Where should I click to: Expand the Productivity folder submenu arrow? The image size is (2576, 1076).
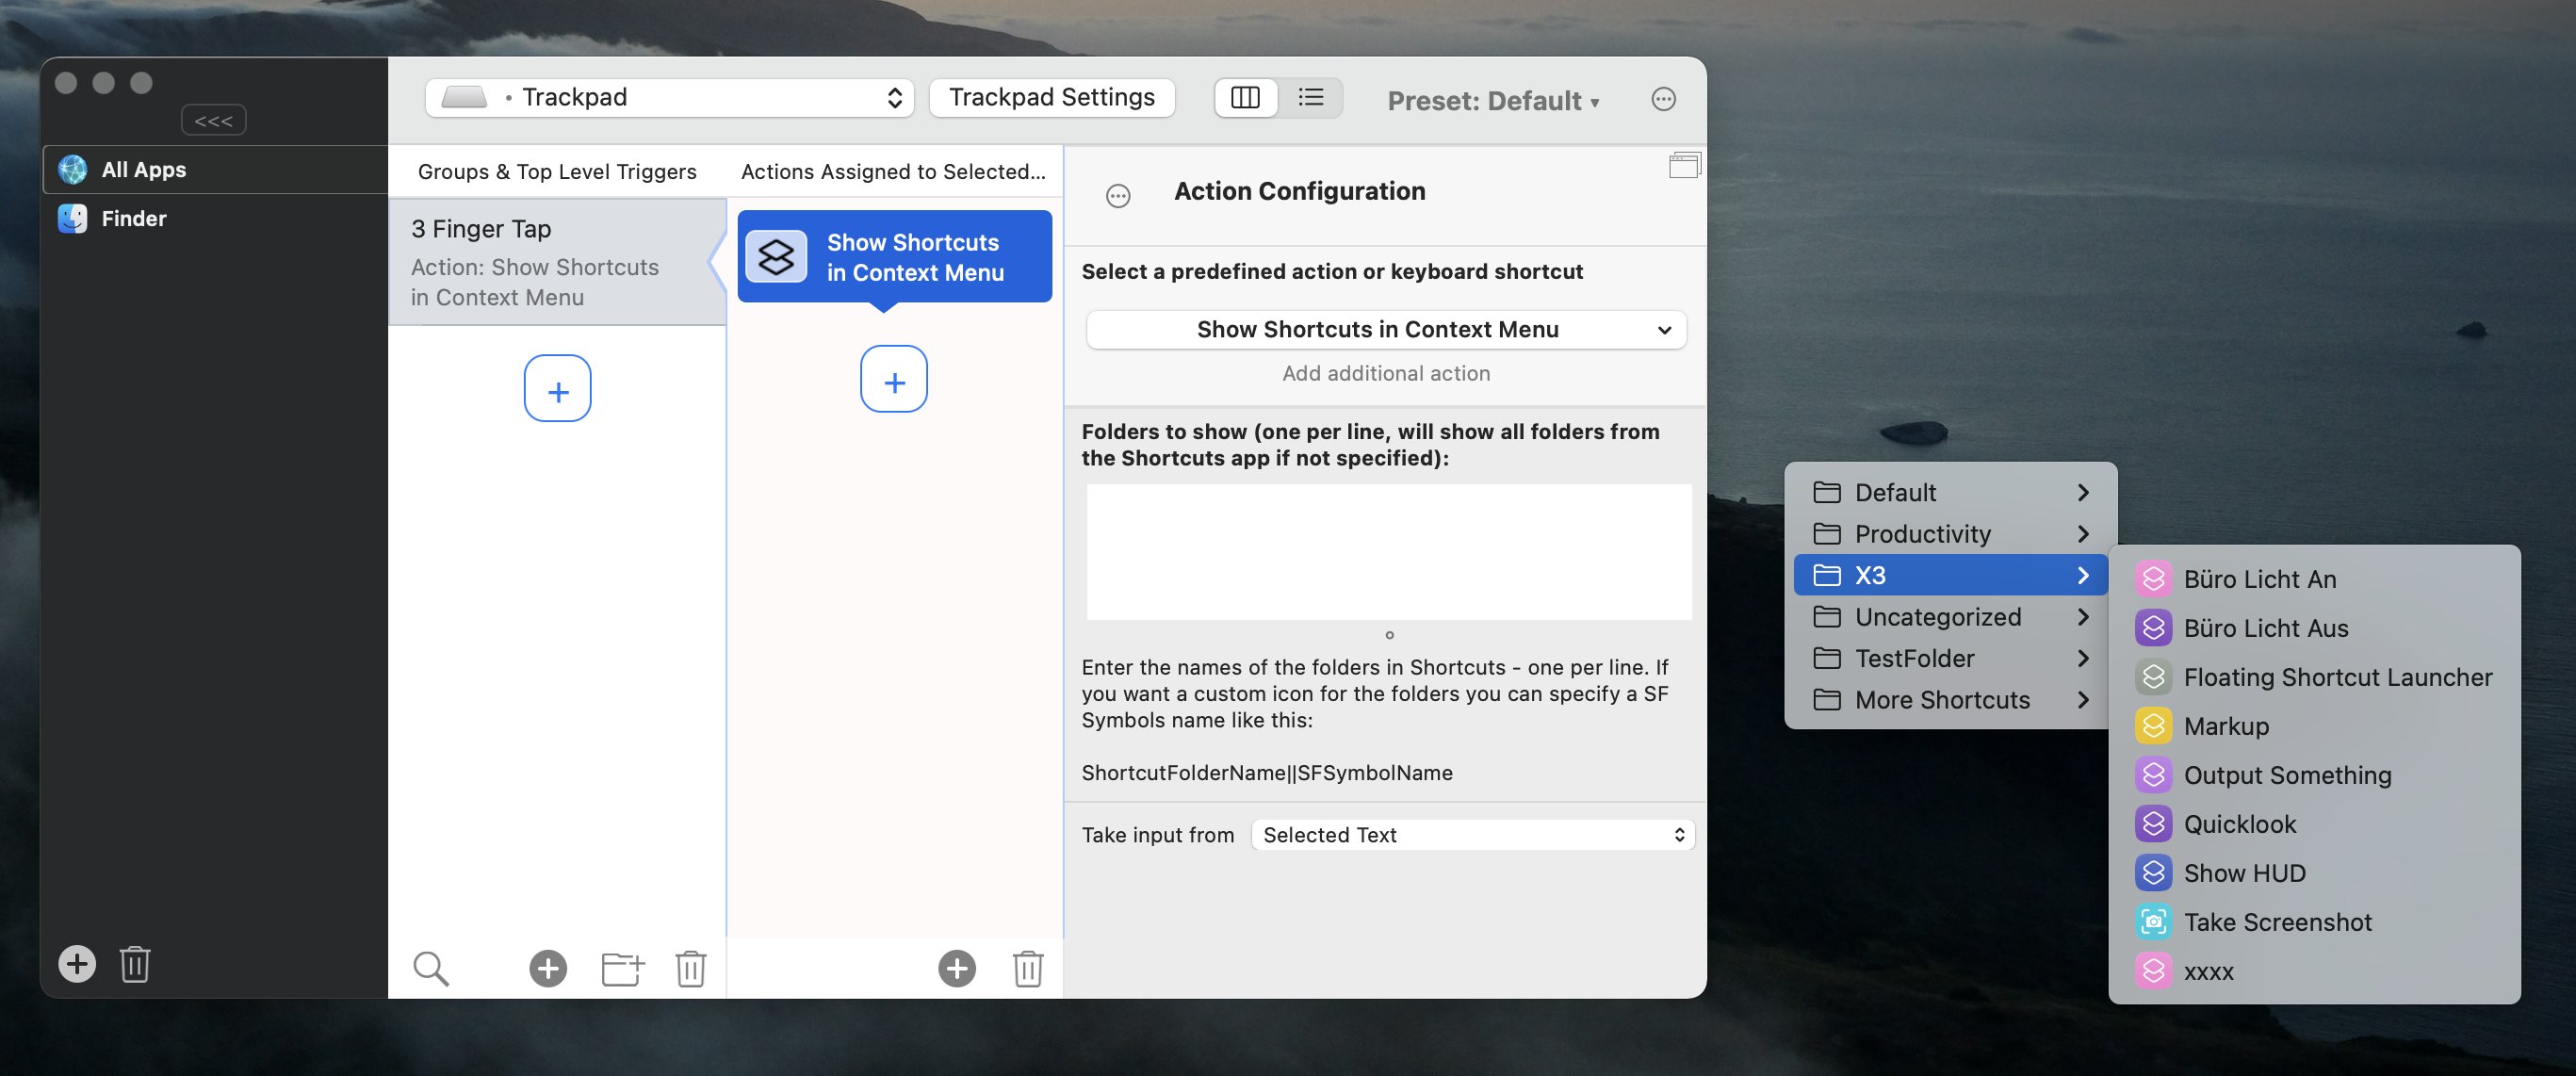pos(2083,534)
